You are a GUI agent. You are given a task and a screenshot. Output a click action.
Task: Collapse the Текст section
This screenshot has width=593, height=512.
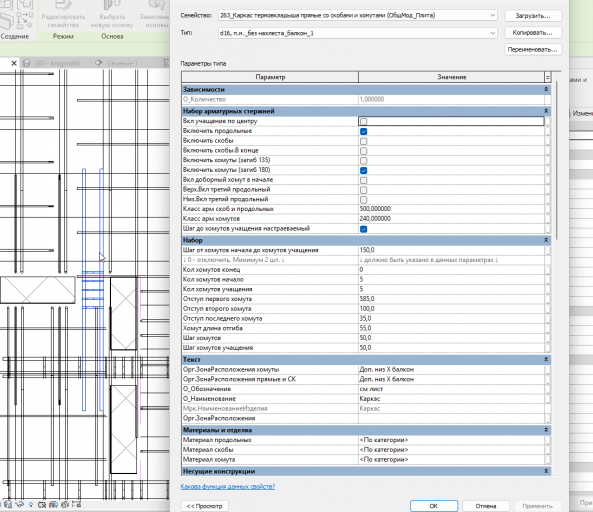point(546,359)
